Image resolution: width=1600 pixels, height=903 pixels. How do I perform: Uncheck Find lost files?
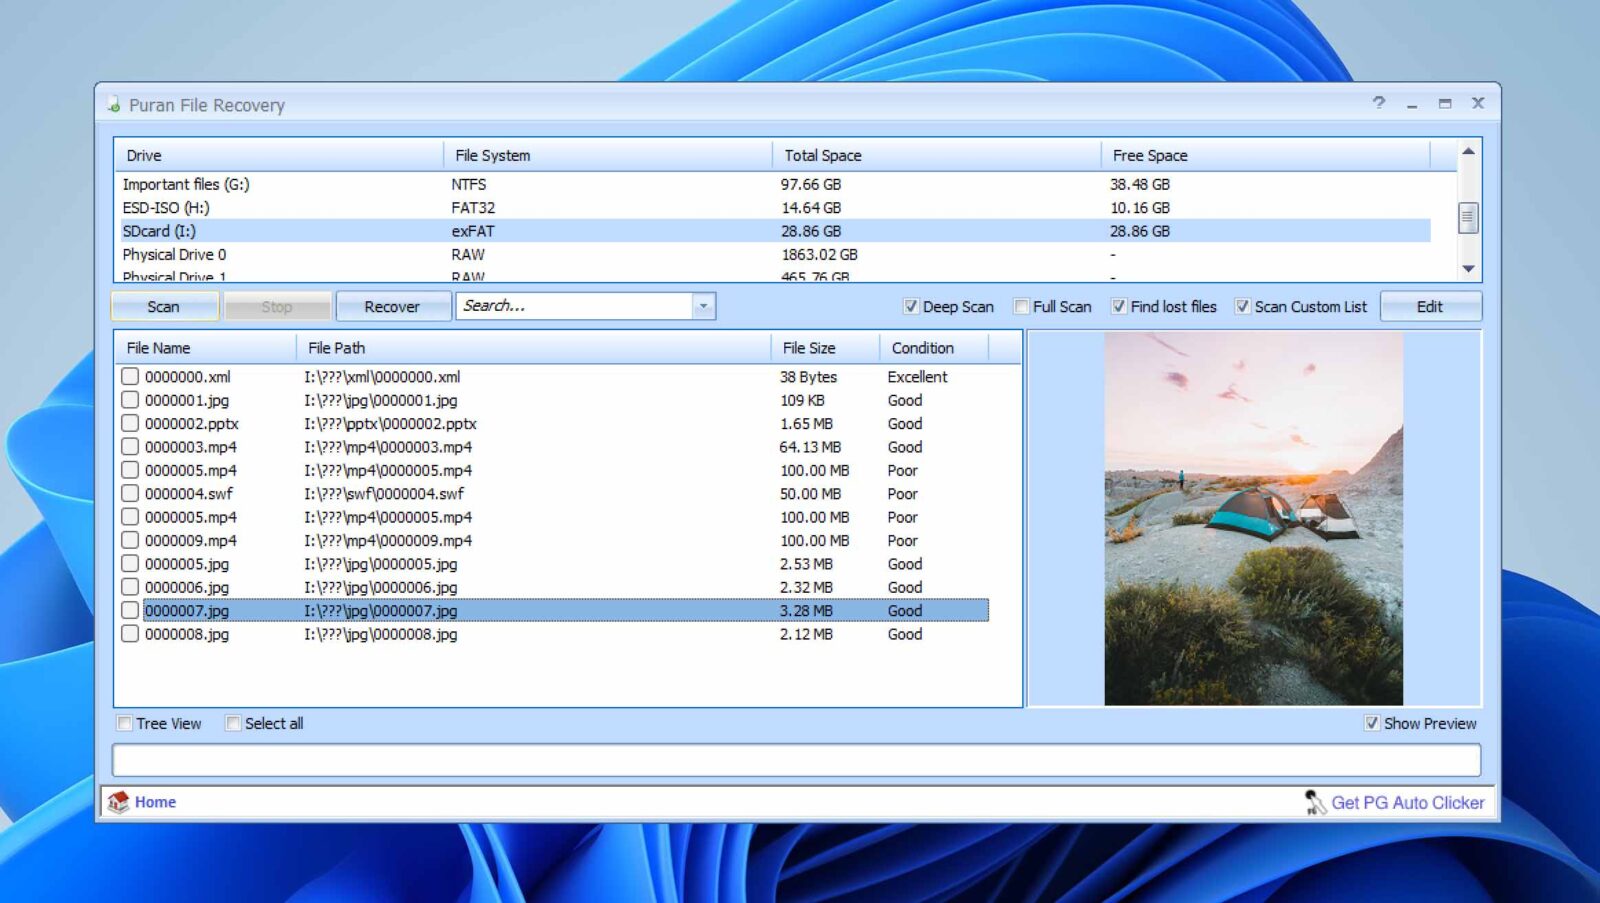click(1119, 306)
